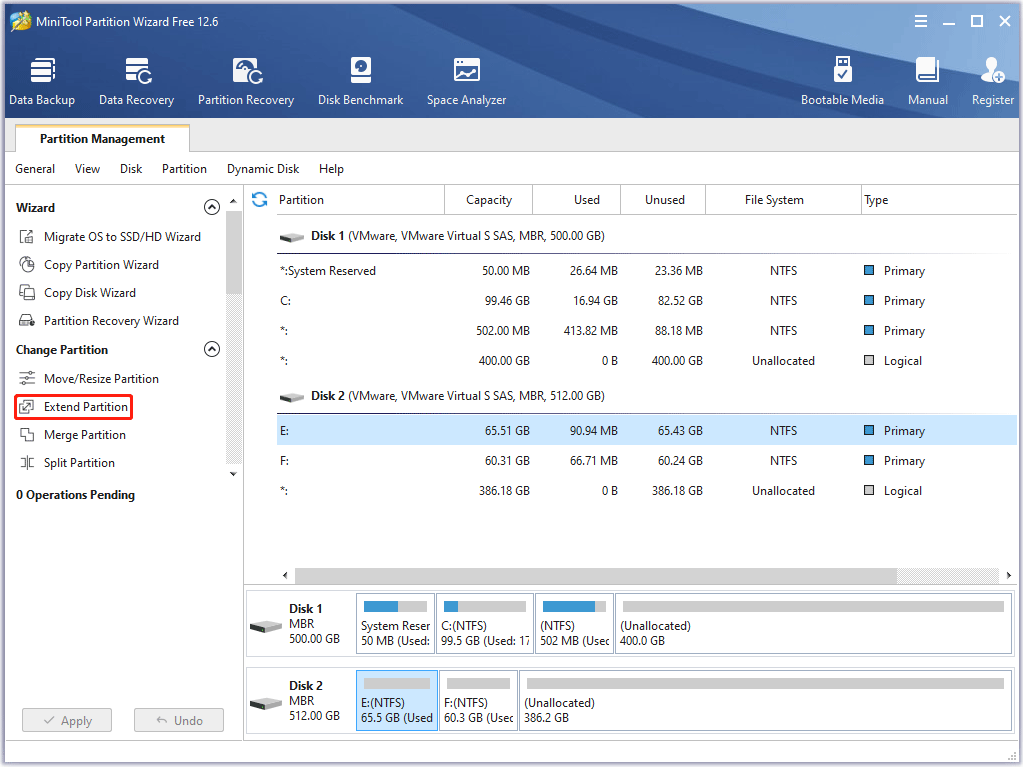Collapse the Wizard section

tap(212, 207)
